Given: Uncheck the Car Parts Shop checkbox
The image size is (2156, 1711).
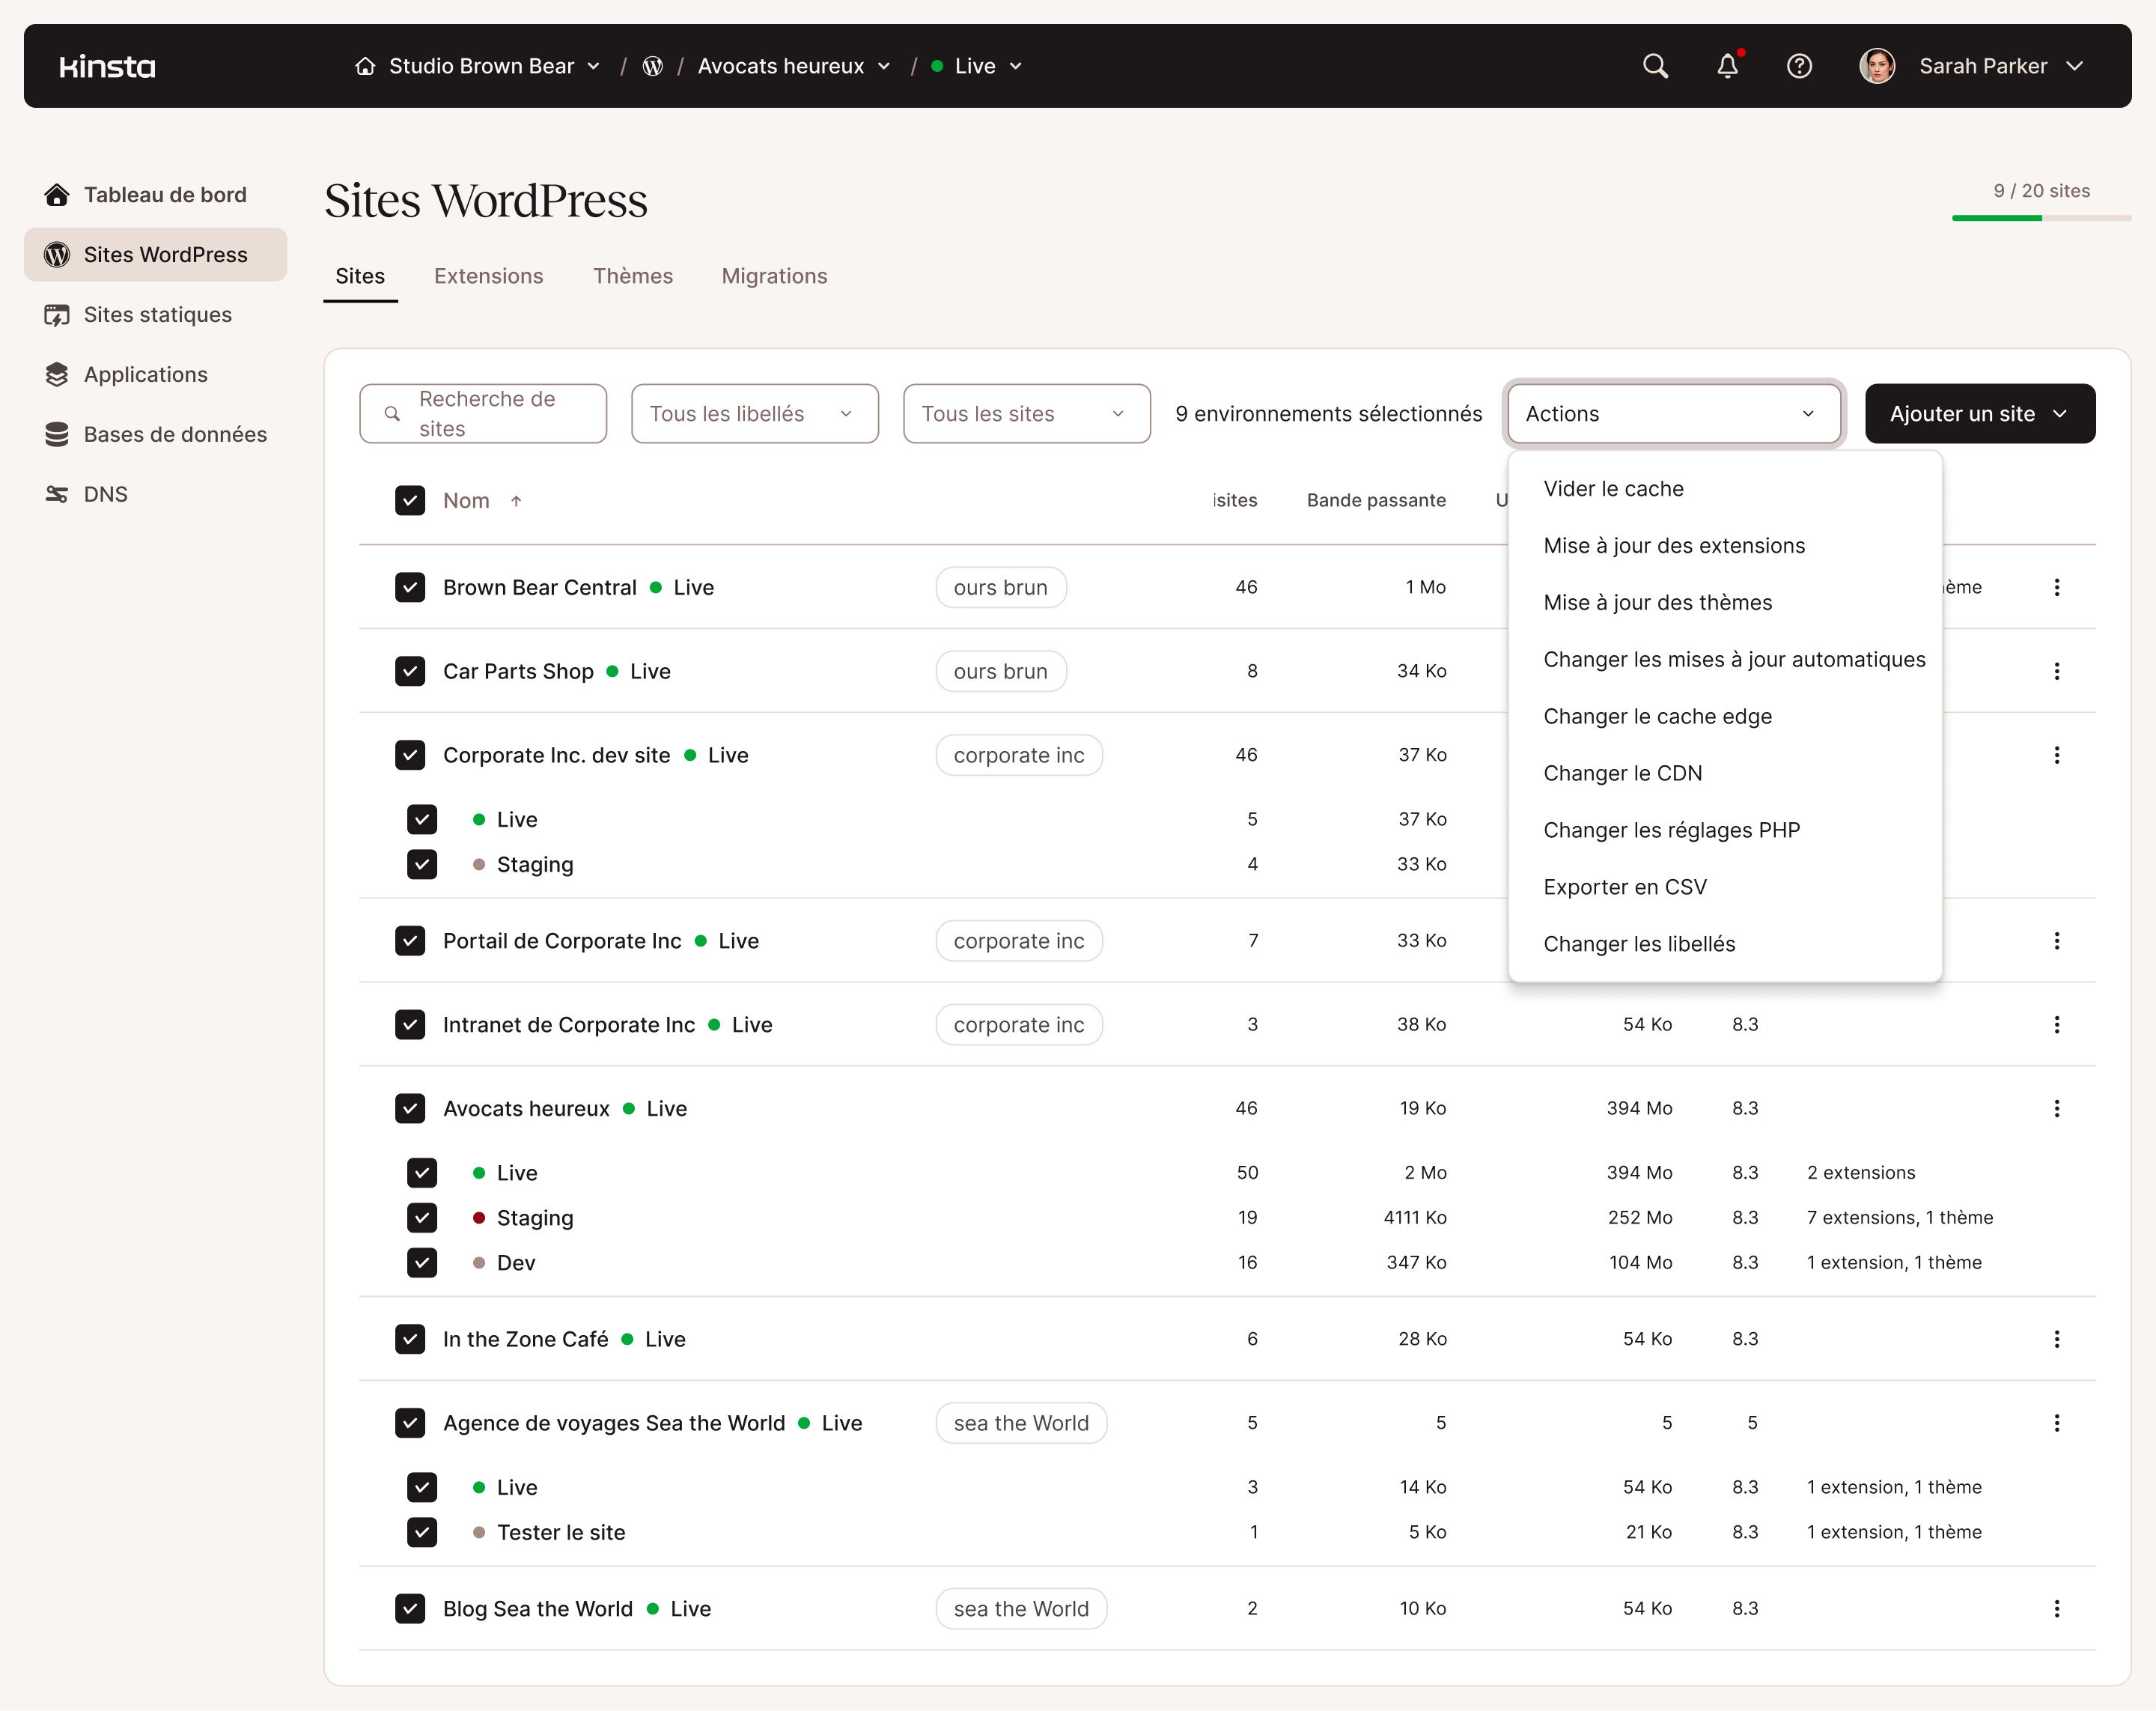Looking at the screenshot, I should (410, 671).
